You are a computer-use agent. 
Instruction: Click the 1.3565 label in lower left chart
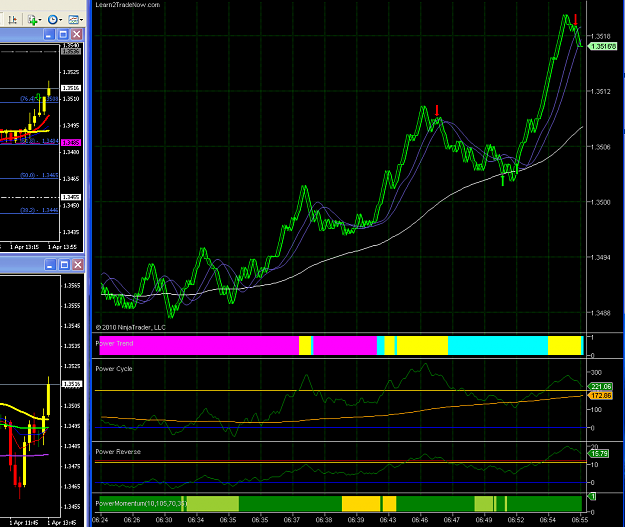pyautogui.click(x=72, y=285)
